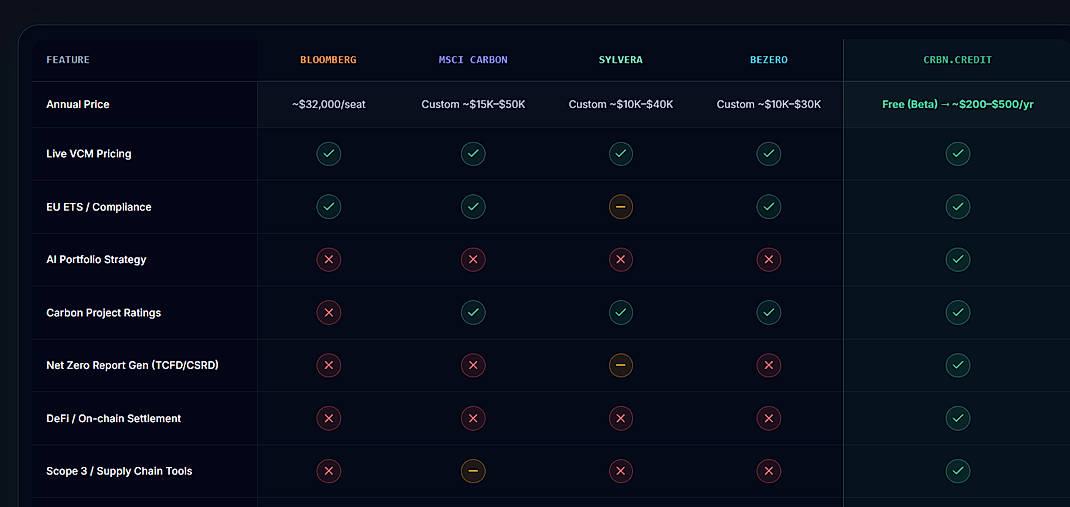Select the BLOOMBERG column header
This screenshot has width=1070, height=507.
(x=328, y=60)
